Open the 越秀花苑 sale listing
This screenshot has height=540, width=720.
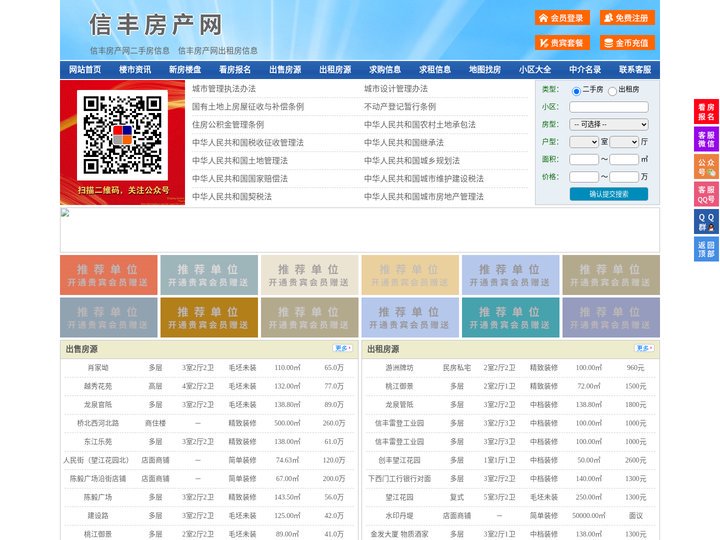pos(98,386)
